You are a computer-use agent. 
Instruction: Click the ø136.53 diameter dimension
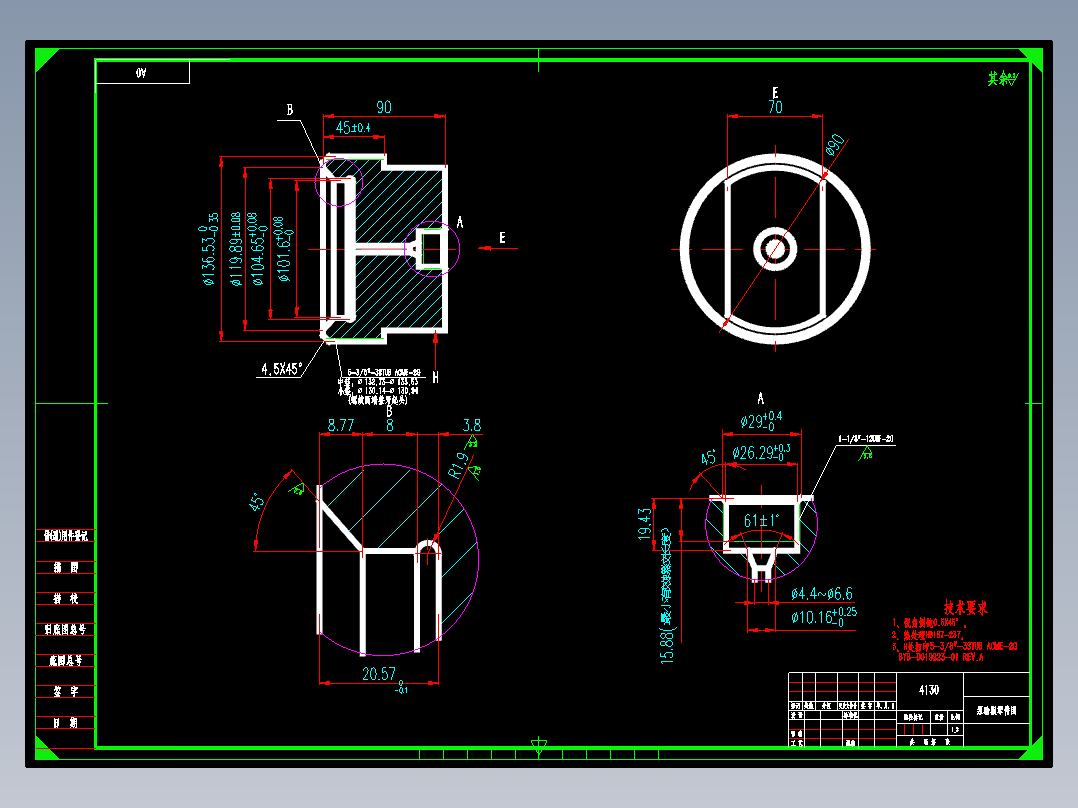click(x=210, y=249)
